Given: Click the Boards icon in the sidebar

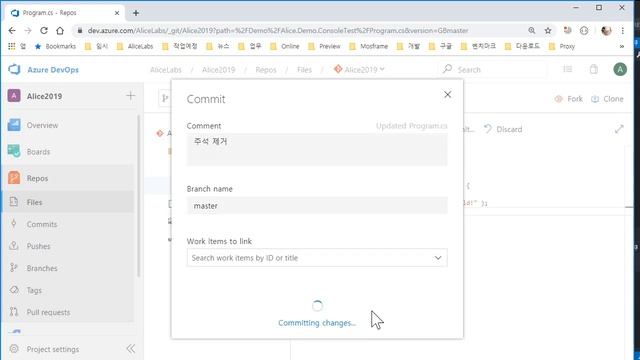Looking at the screenshot, I should tap(14, 151).
